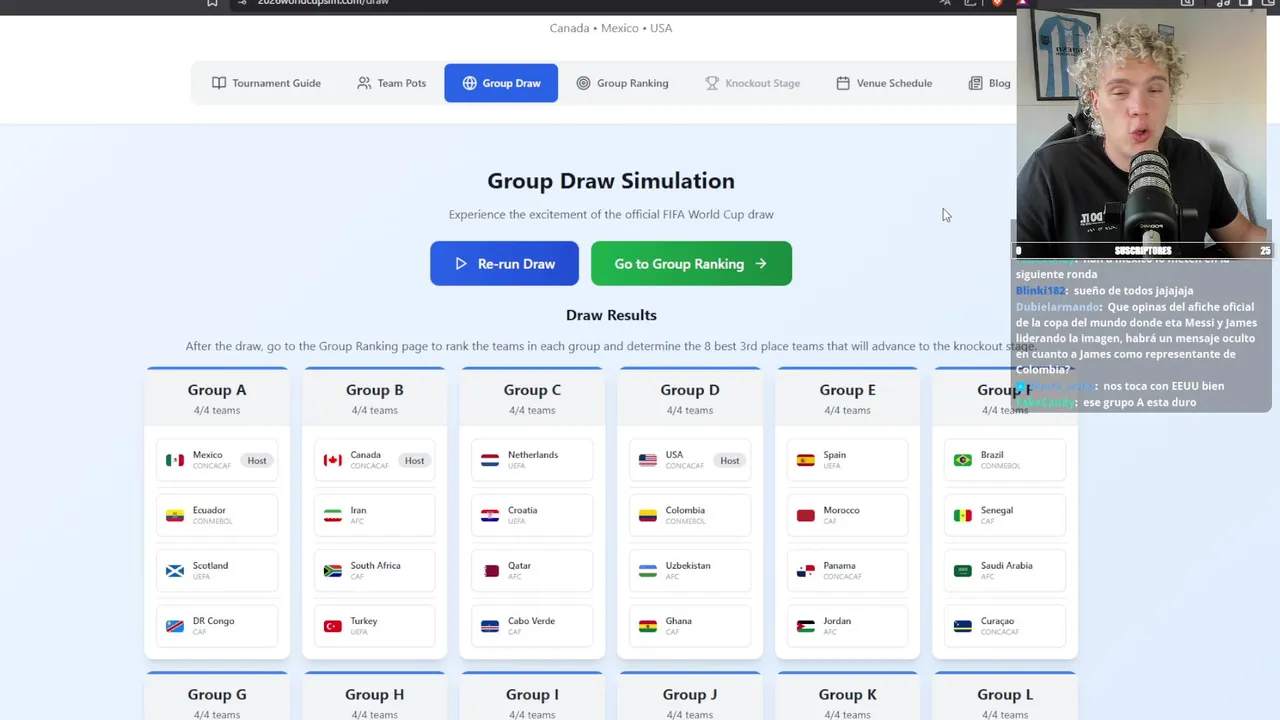
Task: Click the Host badge next to Mexico
Action: pyautogui.click(x=257, y=461)
